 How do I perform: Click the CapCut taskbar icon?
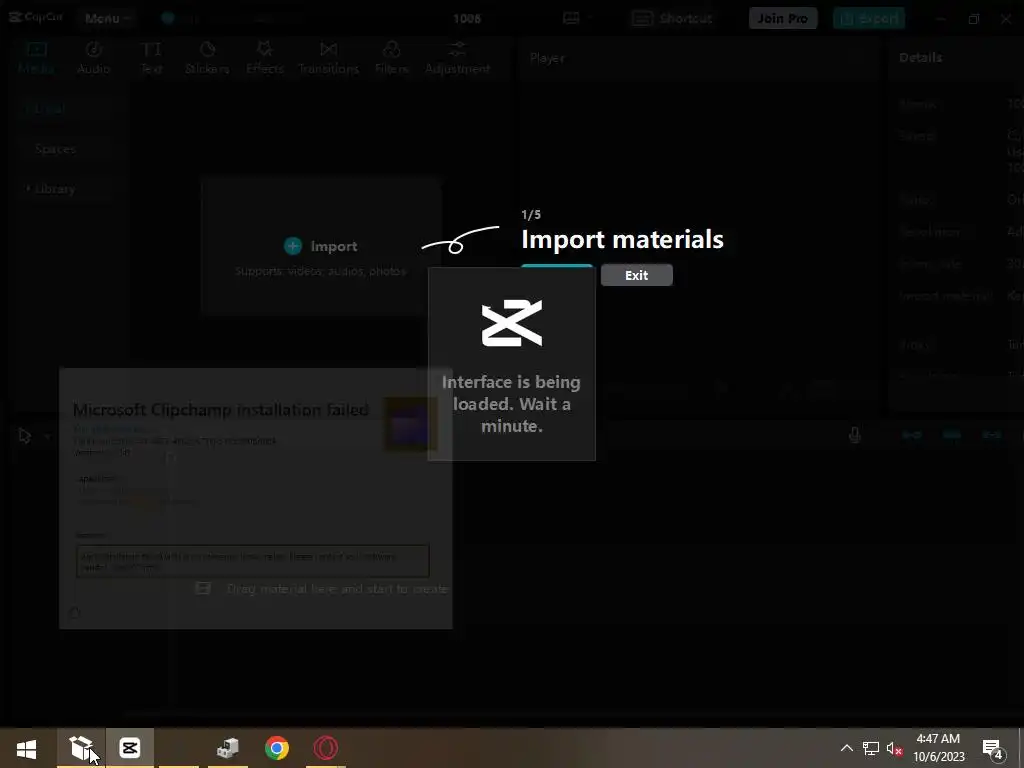[130, 748]
